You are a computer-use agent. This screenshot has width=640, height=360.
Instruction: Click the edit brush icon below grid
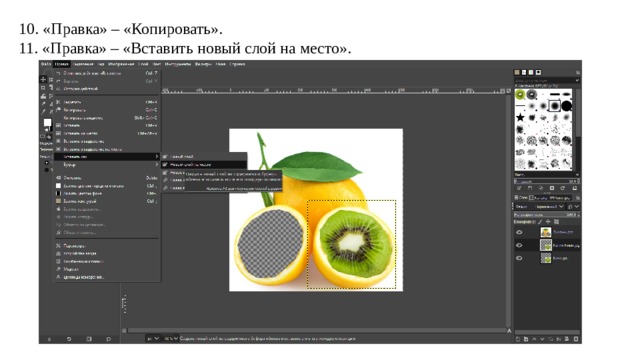tap(519, 188)
